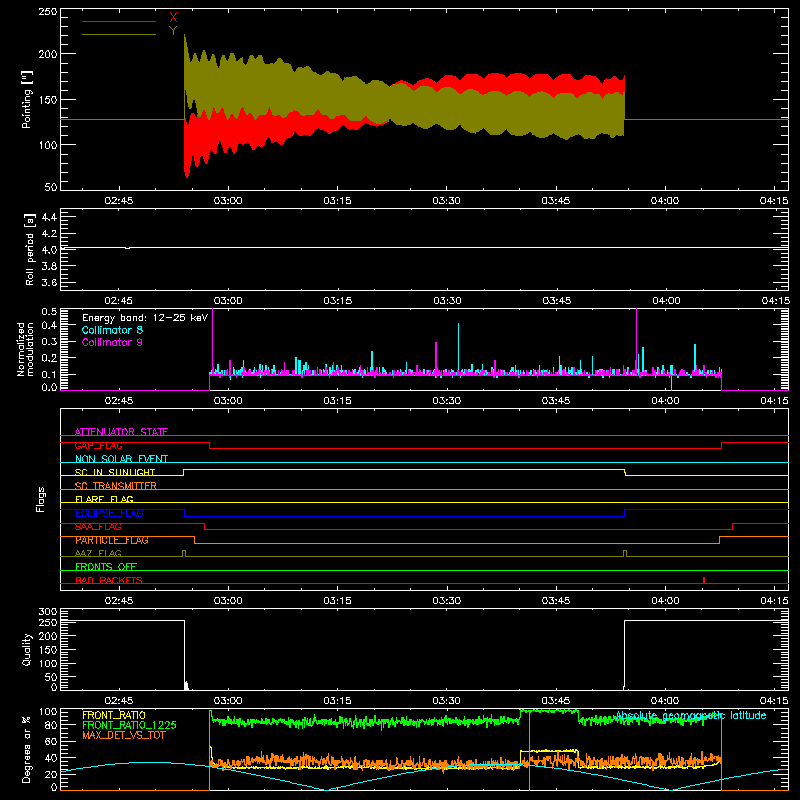Click 03:30 tick under Roll period plot
The image size is (800, 800).
point(447,301)
